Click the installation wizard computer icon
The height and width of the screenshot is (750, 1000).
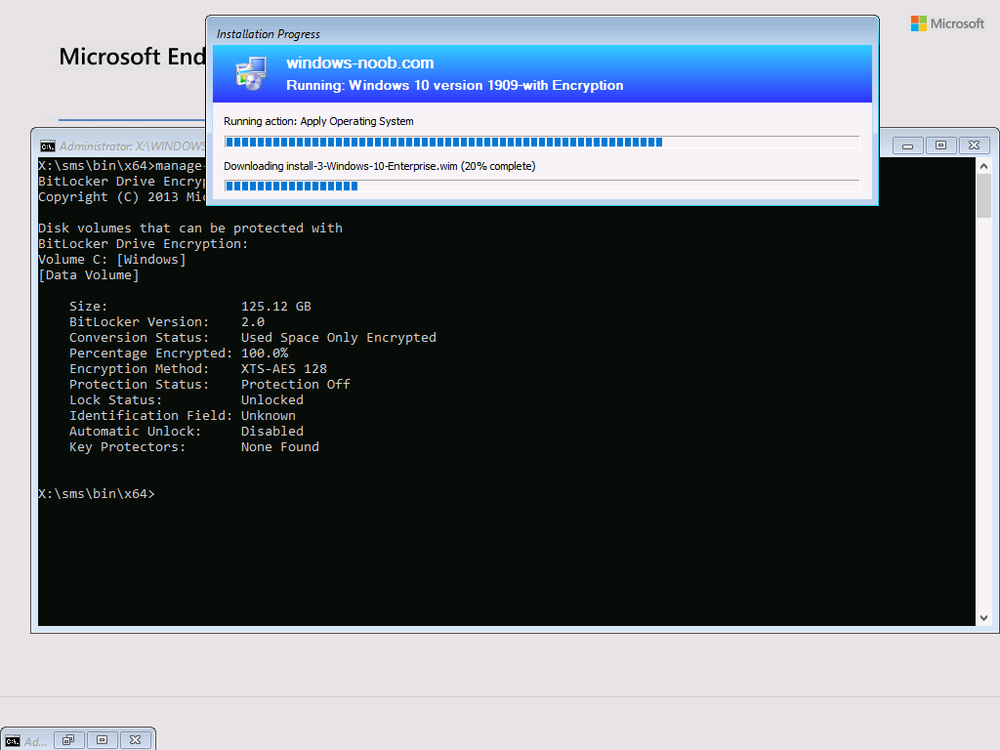pos(251,74)
